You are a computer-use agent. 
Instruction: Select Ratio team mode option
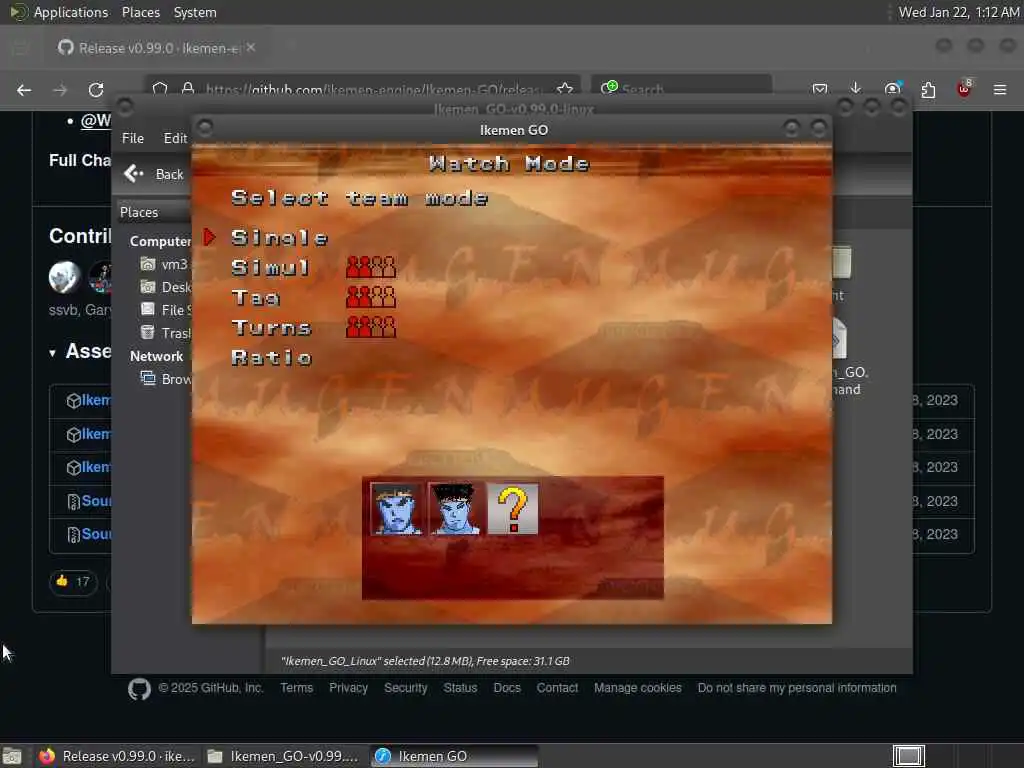pos(271,357)
